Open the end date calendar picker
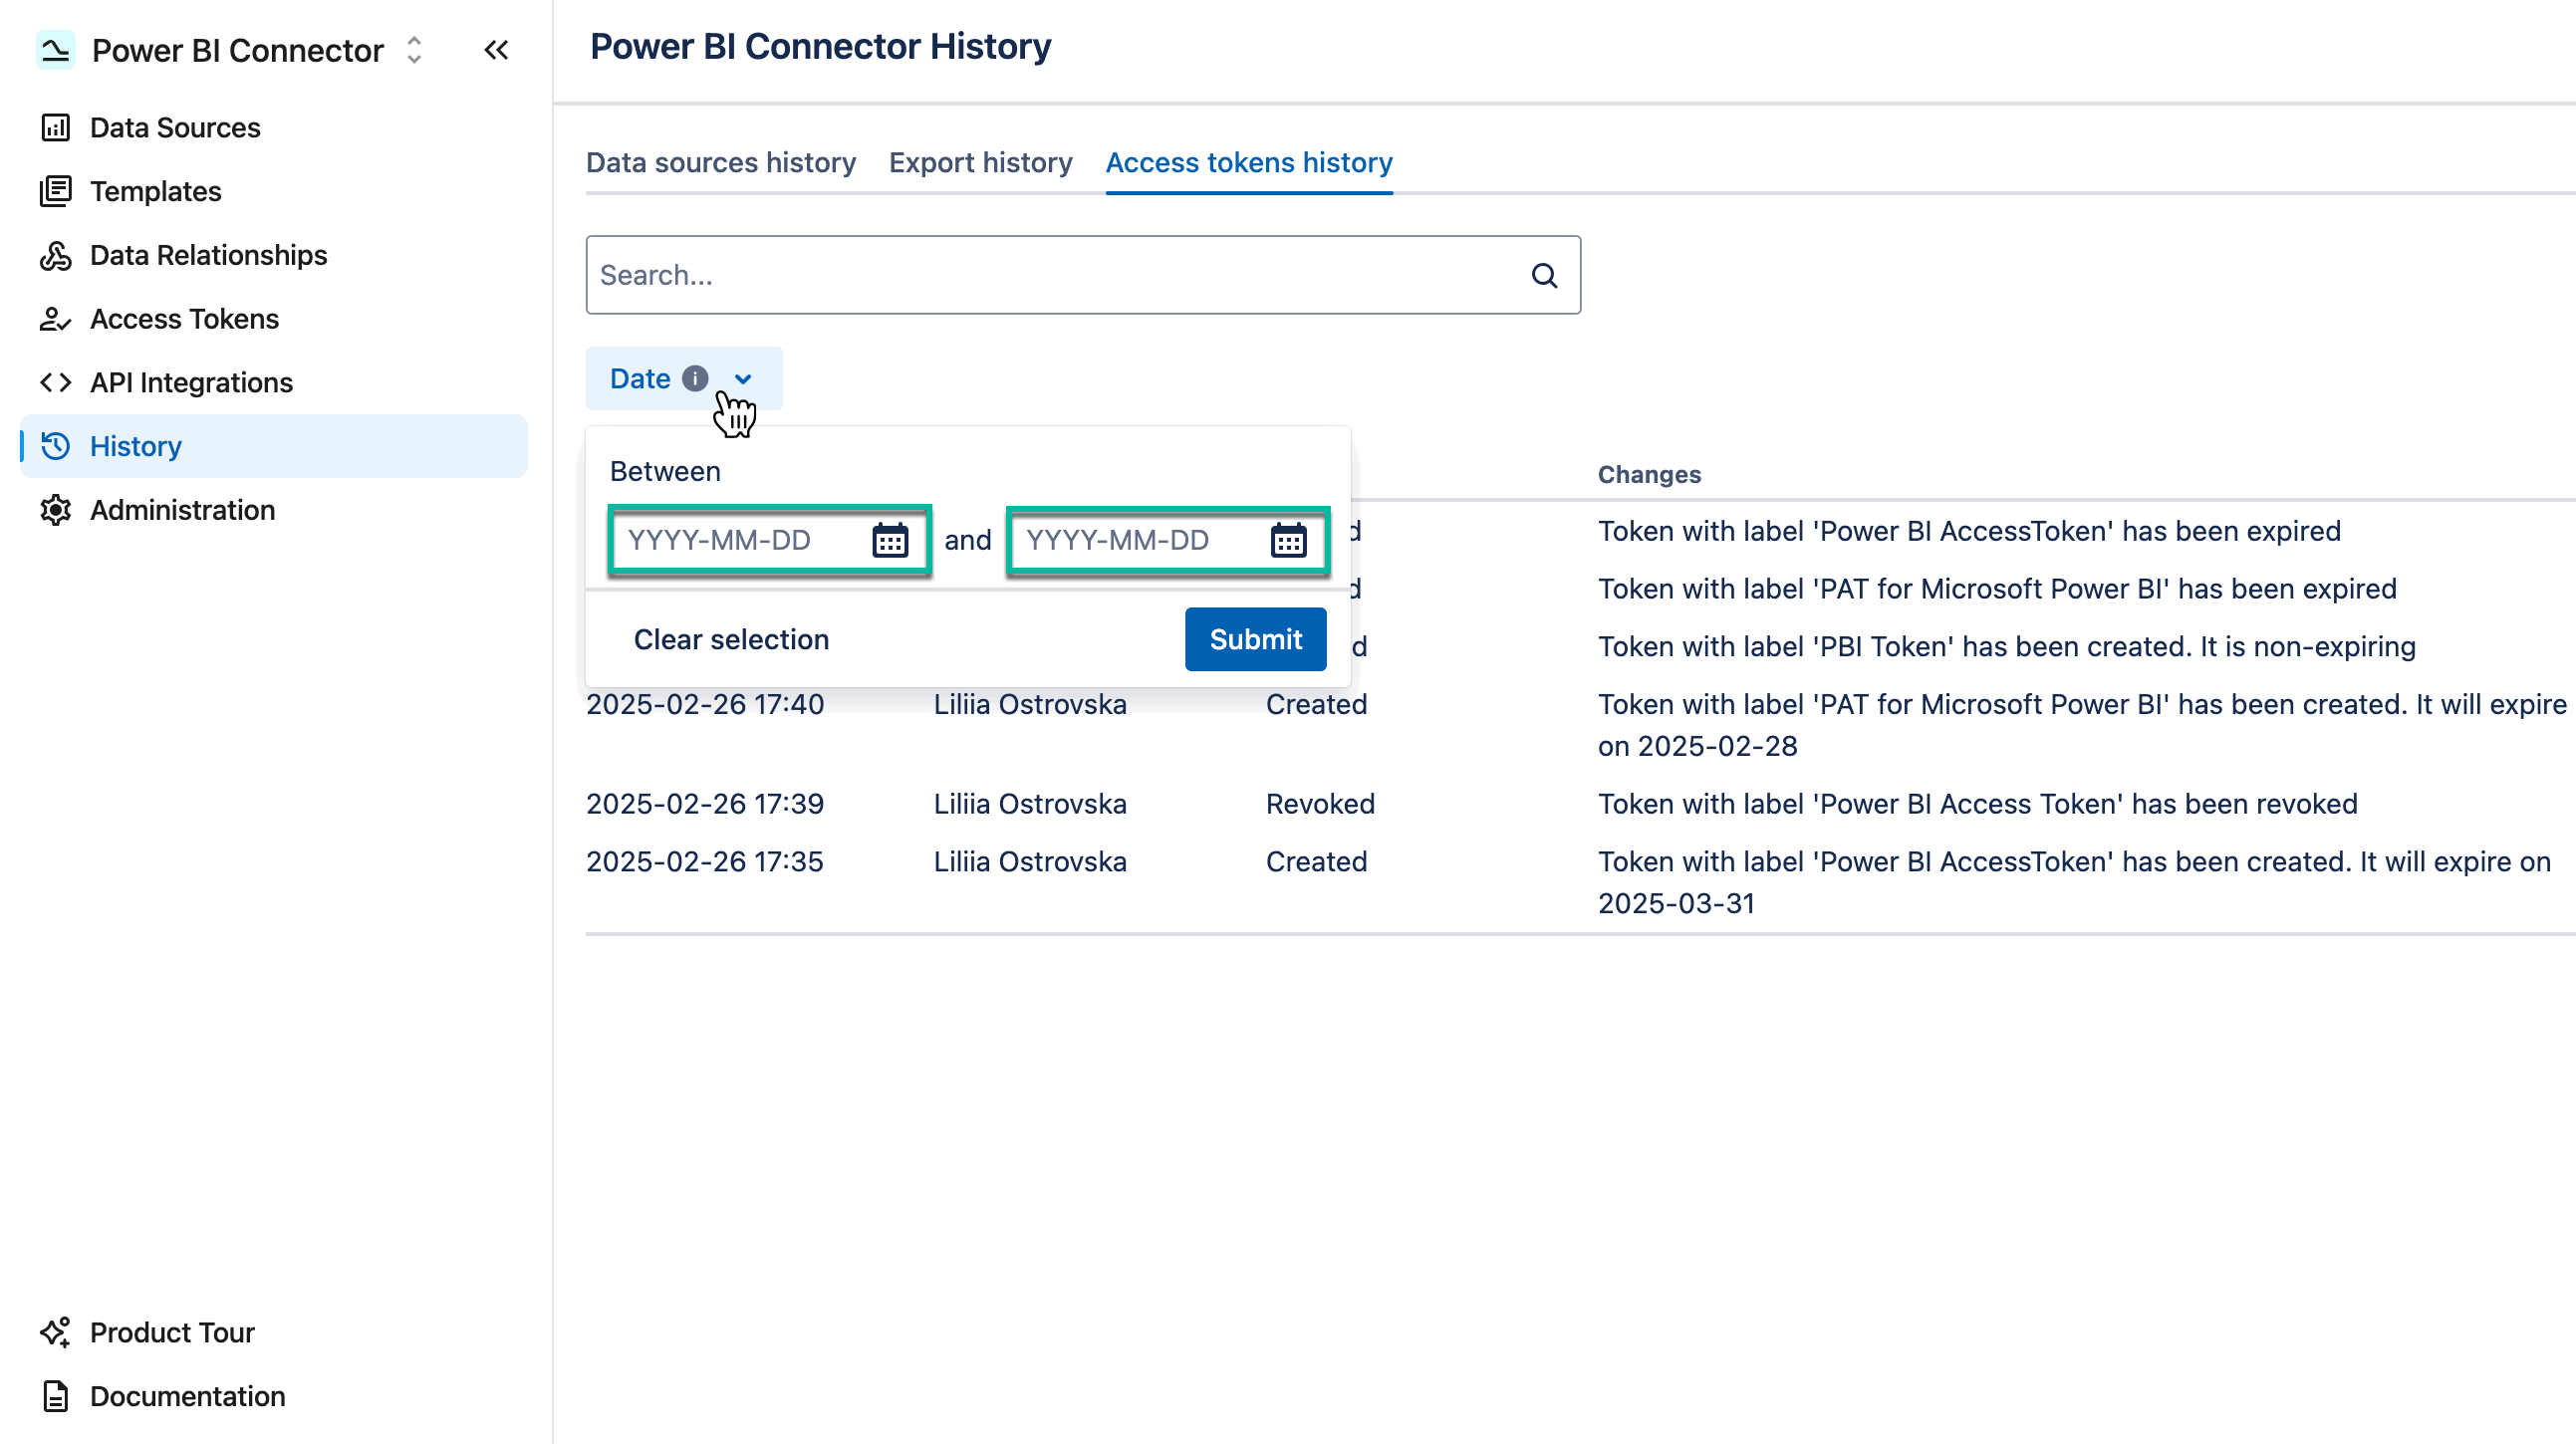The image size is (2576, 1444). (x=1289, y=540)
